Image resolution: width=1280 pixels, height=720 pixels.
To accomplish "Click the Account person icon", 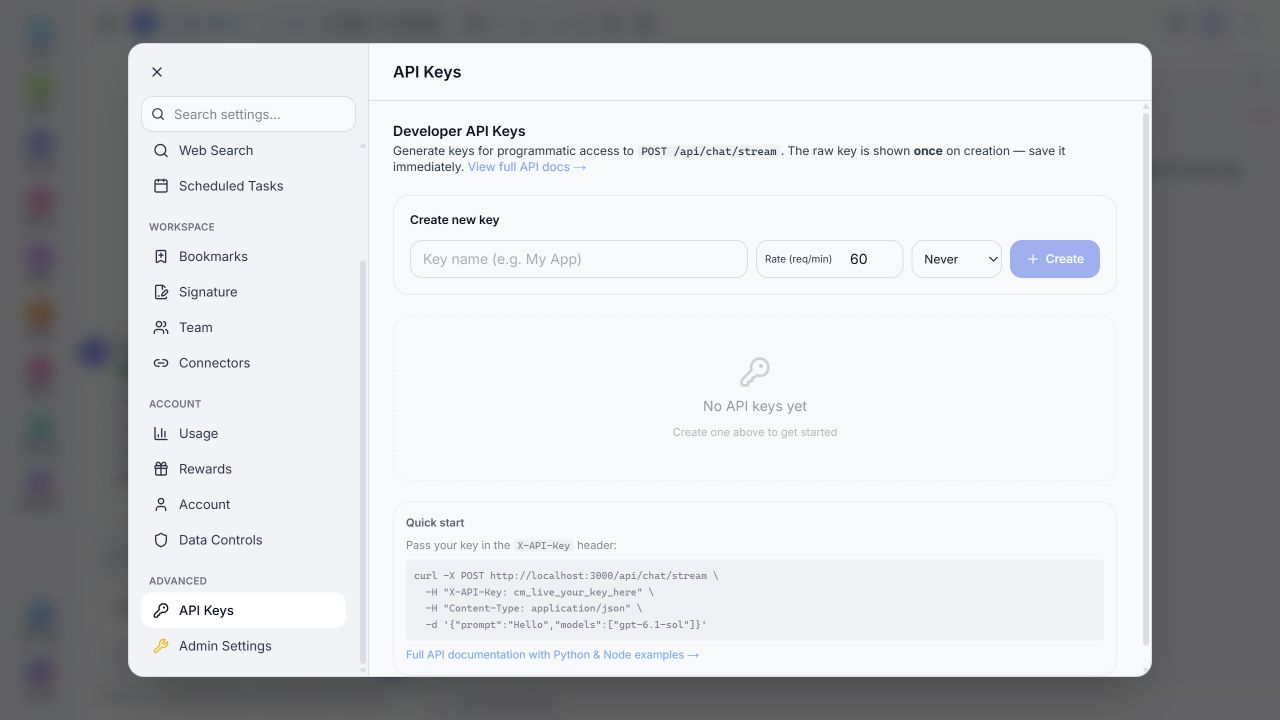I will pos(161,505).
